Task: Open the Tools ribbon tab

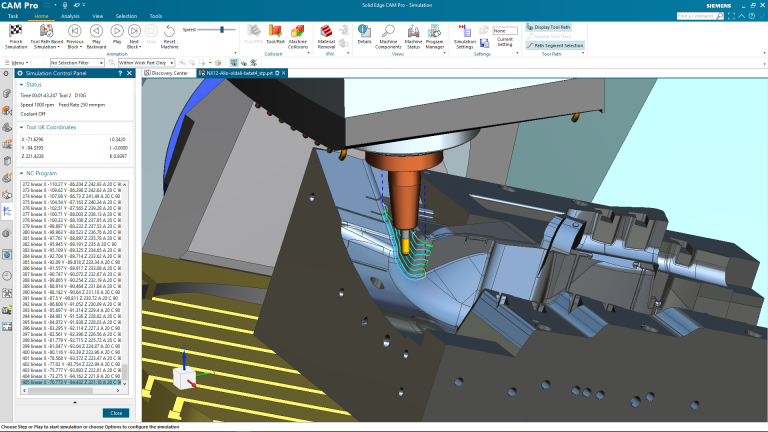Action: point(156,16)
